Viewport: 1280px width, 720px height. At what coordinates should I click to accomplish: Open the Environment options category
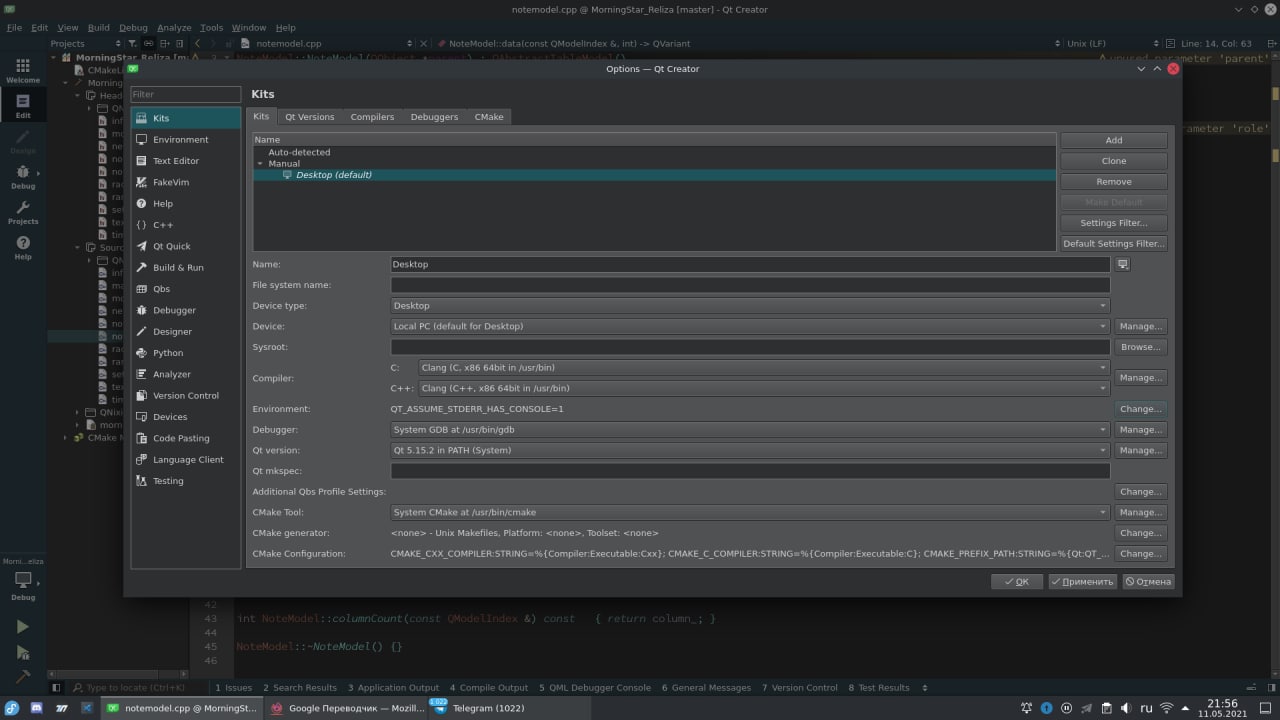click(186, 139)
